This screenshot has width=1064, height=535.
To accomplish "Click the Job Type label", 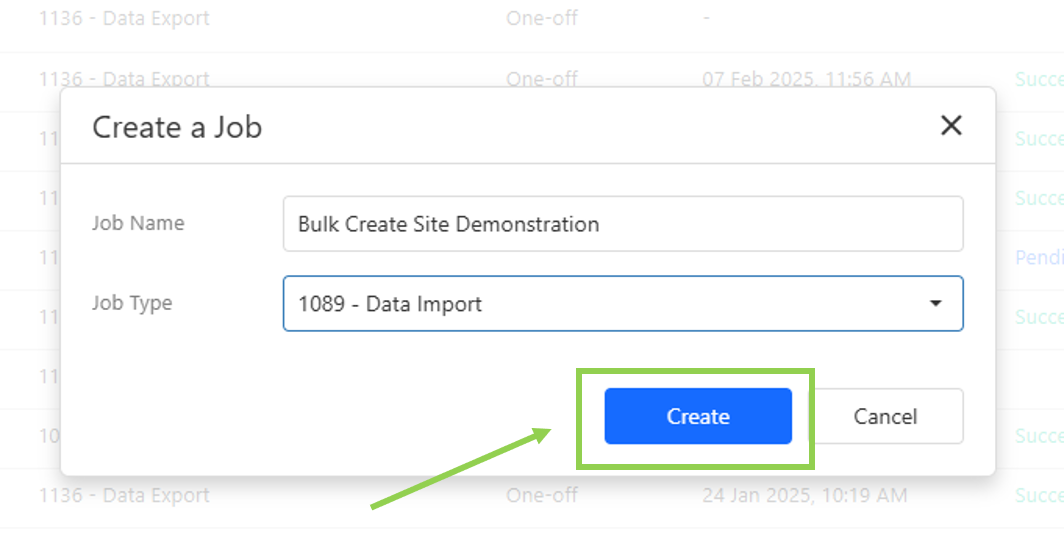I will pyautogui.click(x=132, y=303).
